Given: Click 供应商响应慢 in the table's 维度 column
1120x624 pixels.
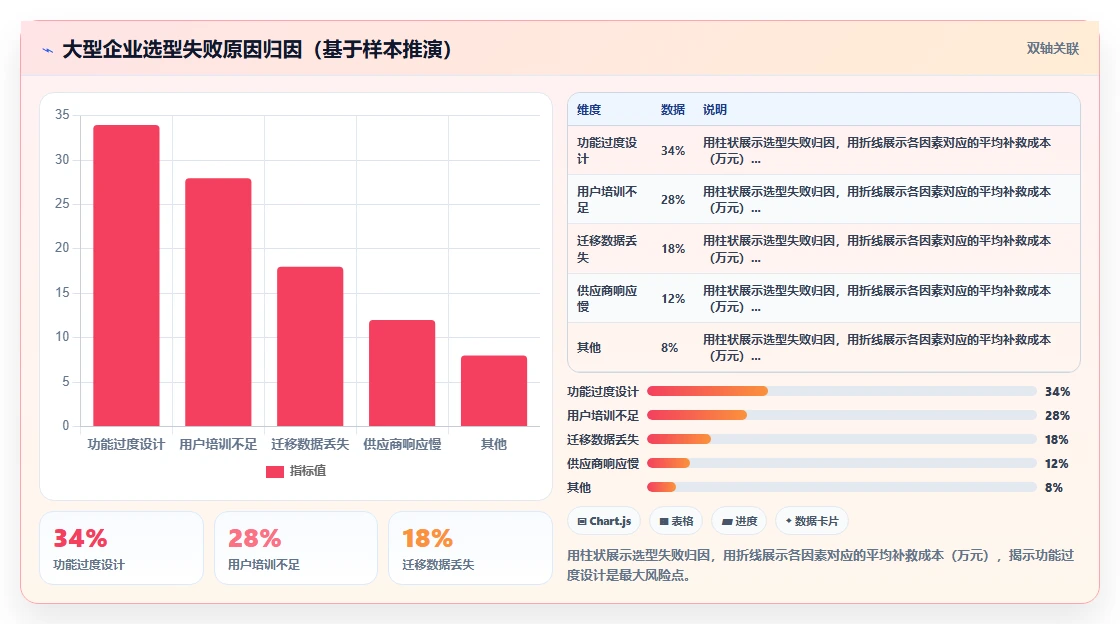Looking at the screenshot, I should (x=607, y=298).
